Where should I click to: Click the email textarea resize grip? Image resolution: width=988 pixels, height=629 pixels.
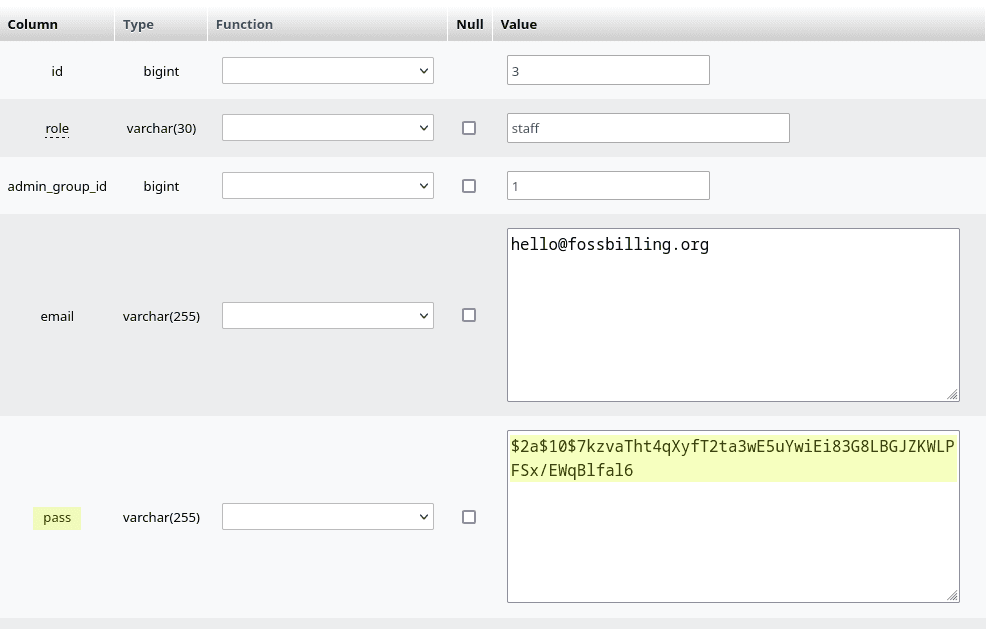[x=953, y=395]
